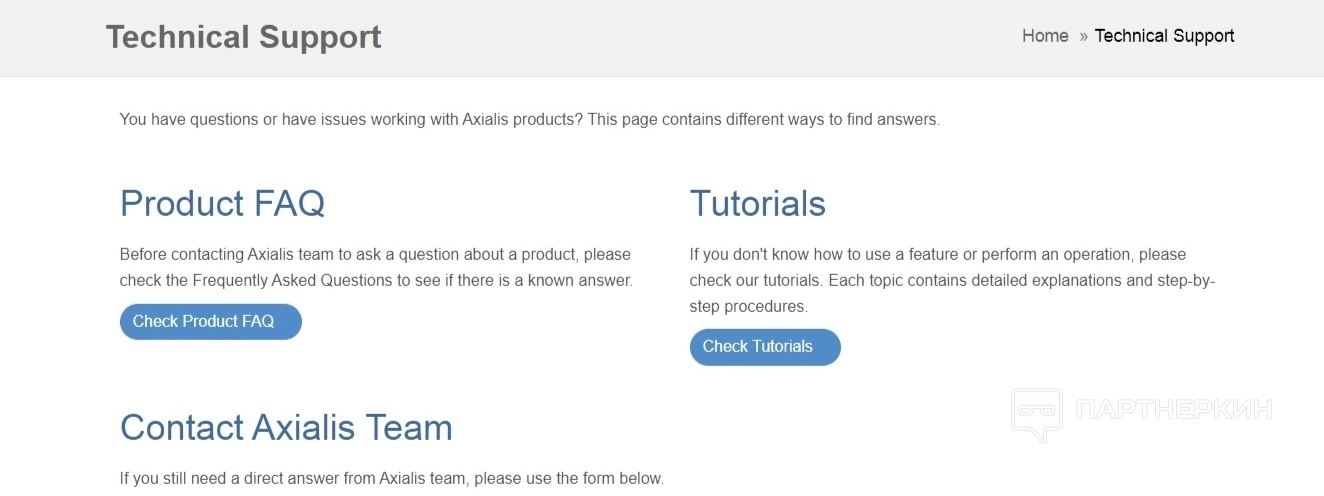Click the Contact Axialis Team heading

(x=286, y=427)
